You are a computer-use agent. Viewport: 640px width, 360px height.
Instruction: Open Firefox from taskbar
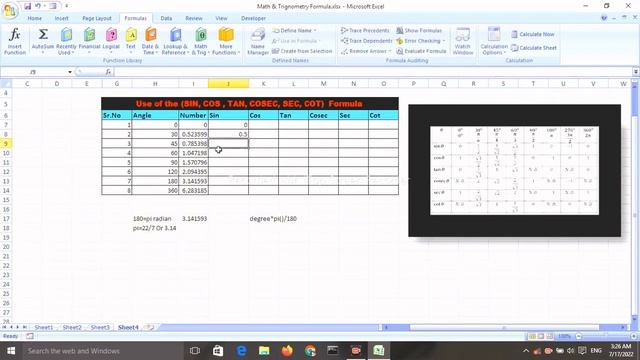tap(287, 351)
